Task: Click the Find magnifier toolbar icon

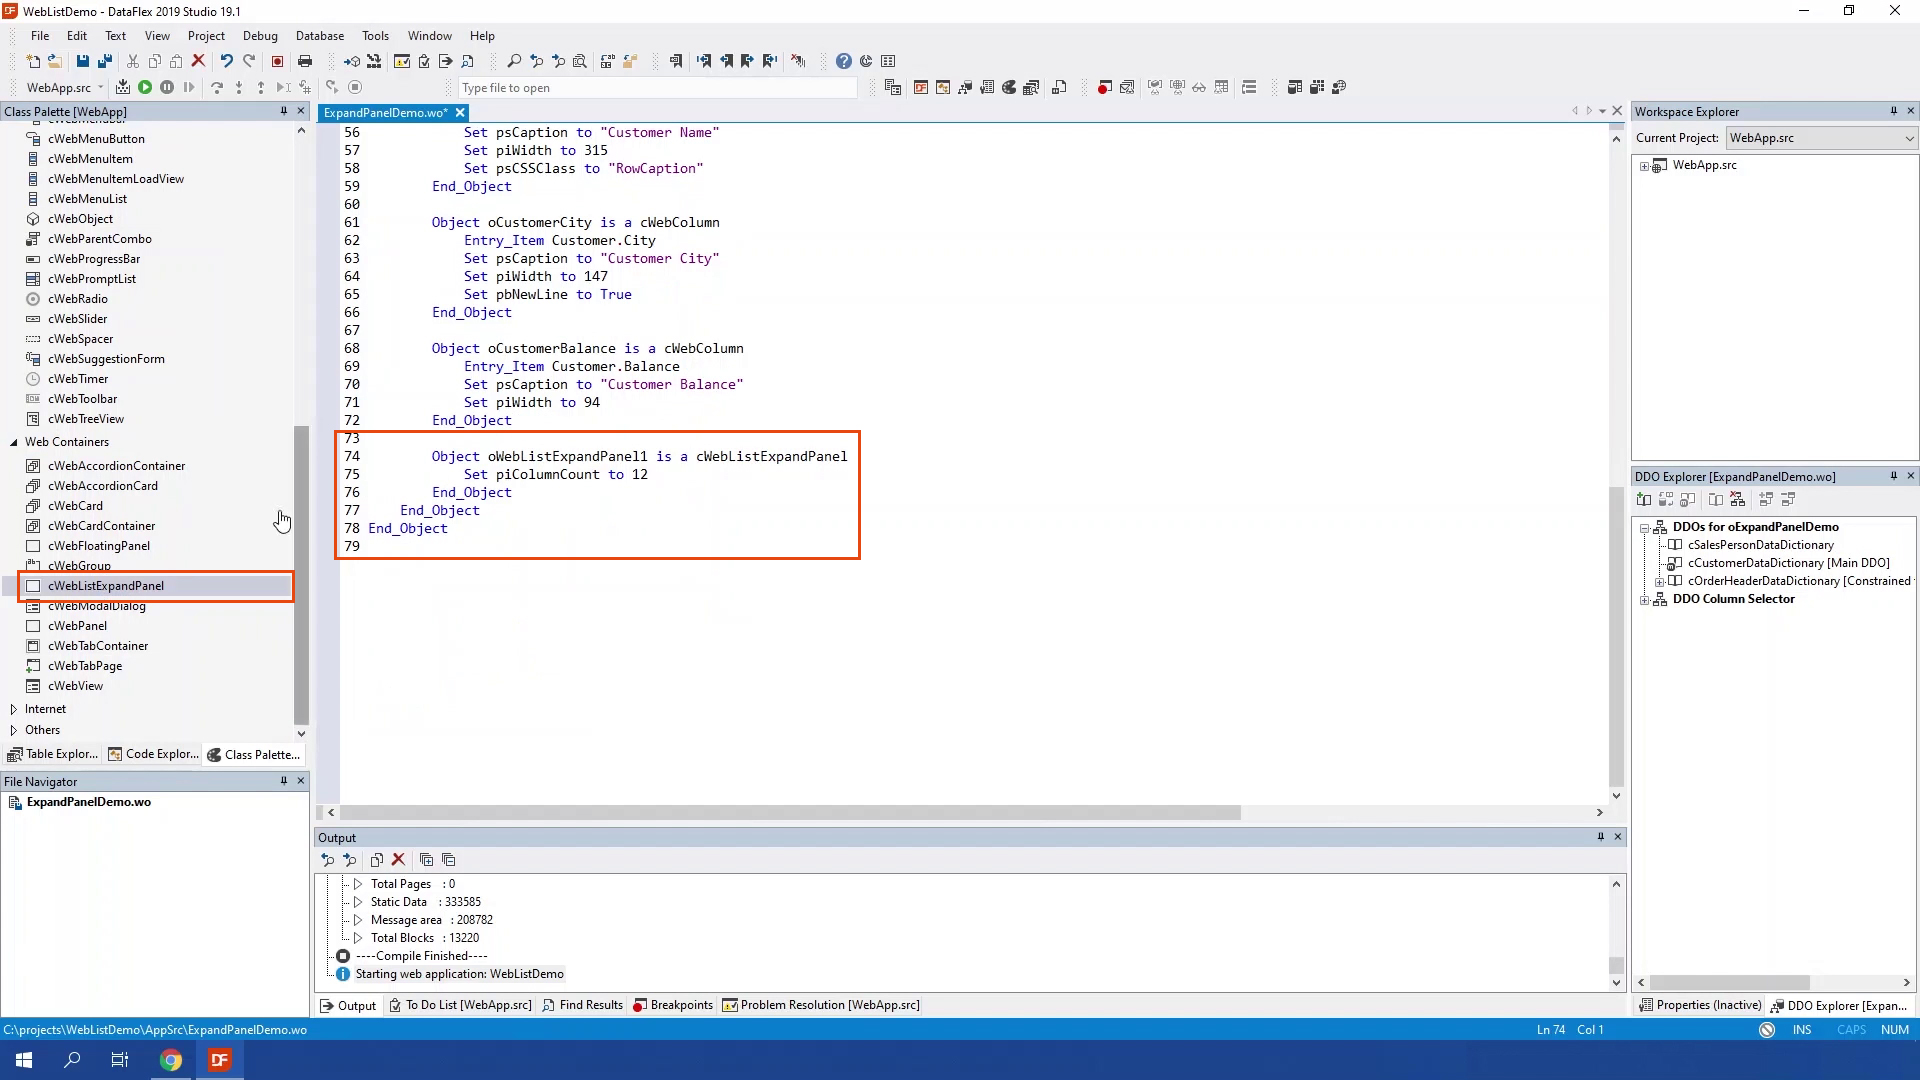Action: point(514,61)
